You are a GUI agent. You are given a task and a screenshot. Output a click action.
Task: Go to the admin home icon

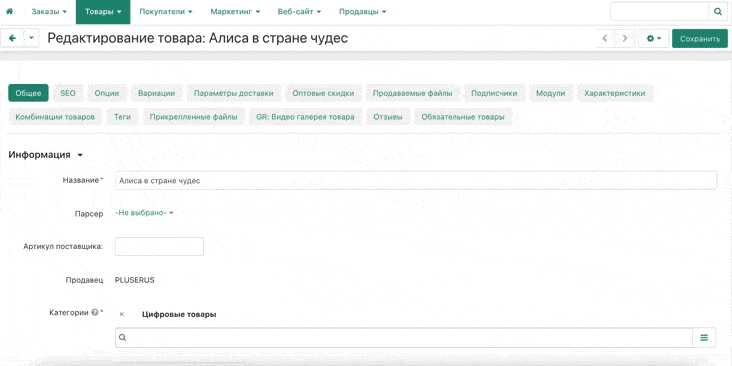9,12
